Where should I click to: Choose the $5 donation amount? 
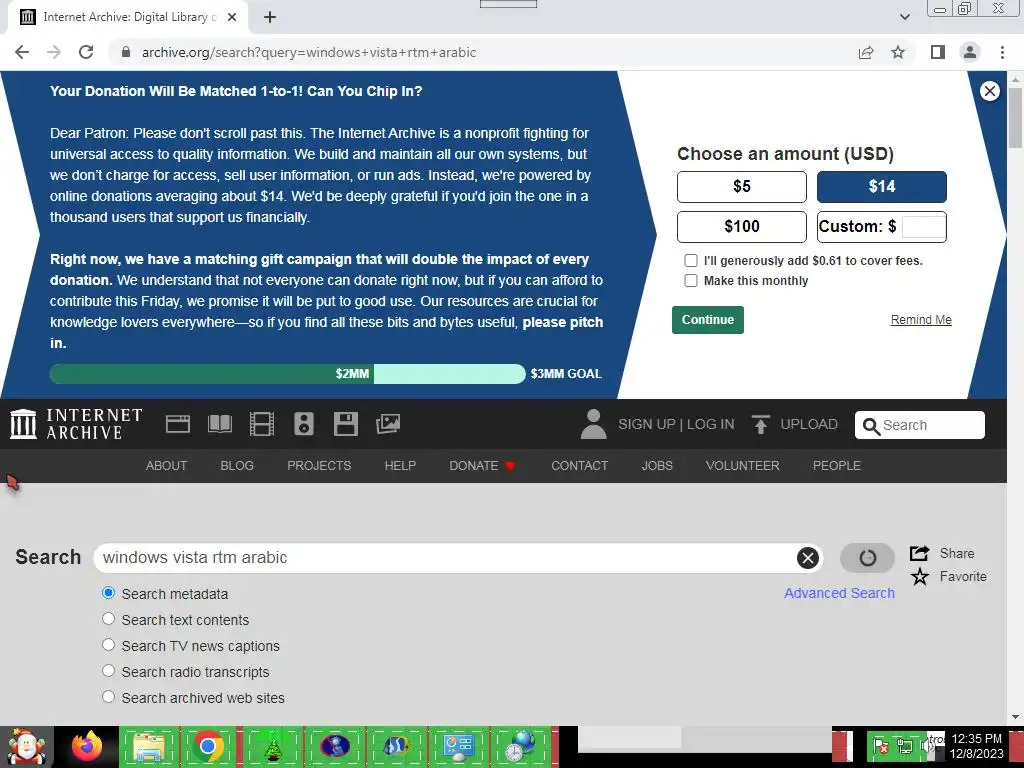[x=741, y=187]
